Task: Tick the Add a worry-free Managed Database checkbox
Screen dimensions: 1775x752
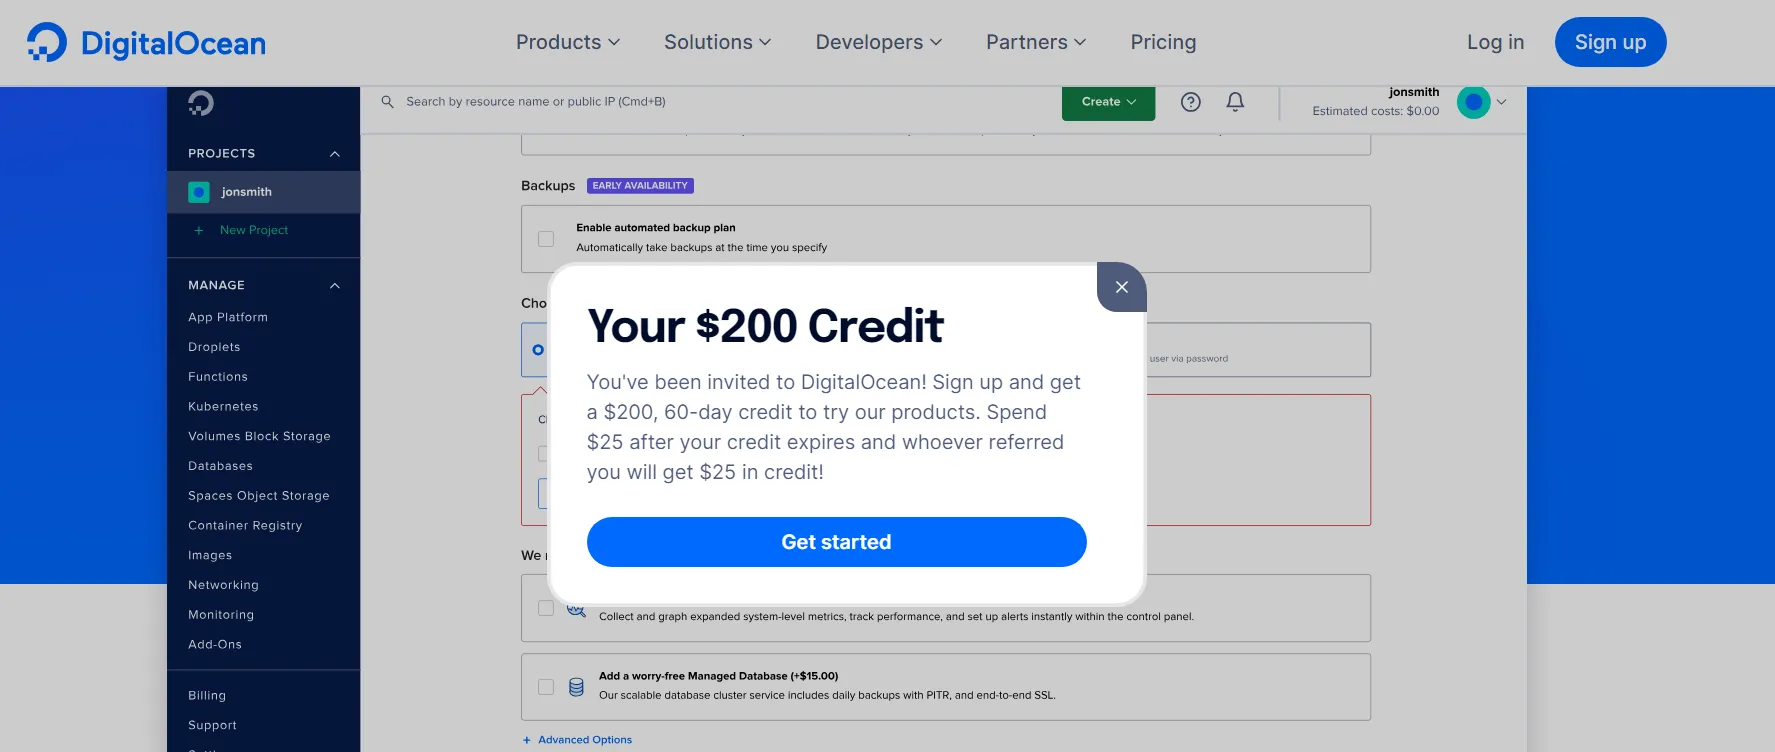Action: point(546,686)
